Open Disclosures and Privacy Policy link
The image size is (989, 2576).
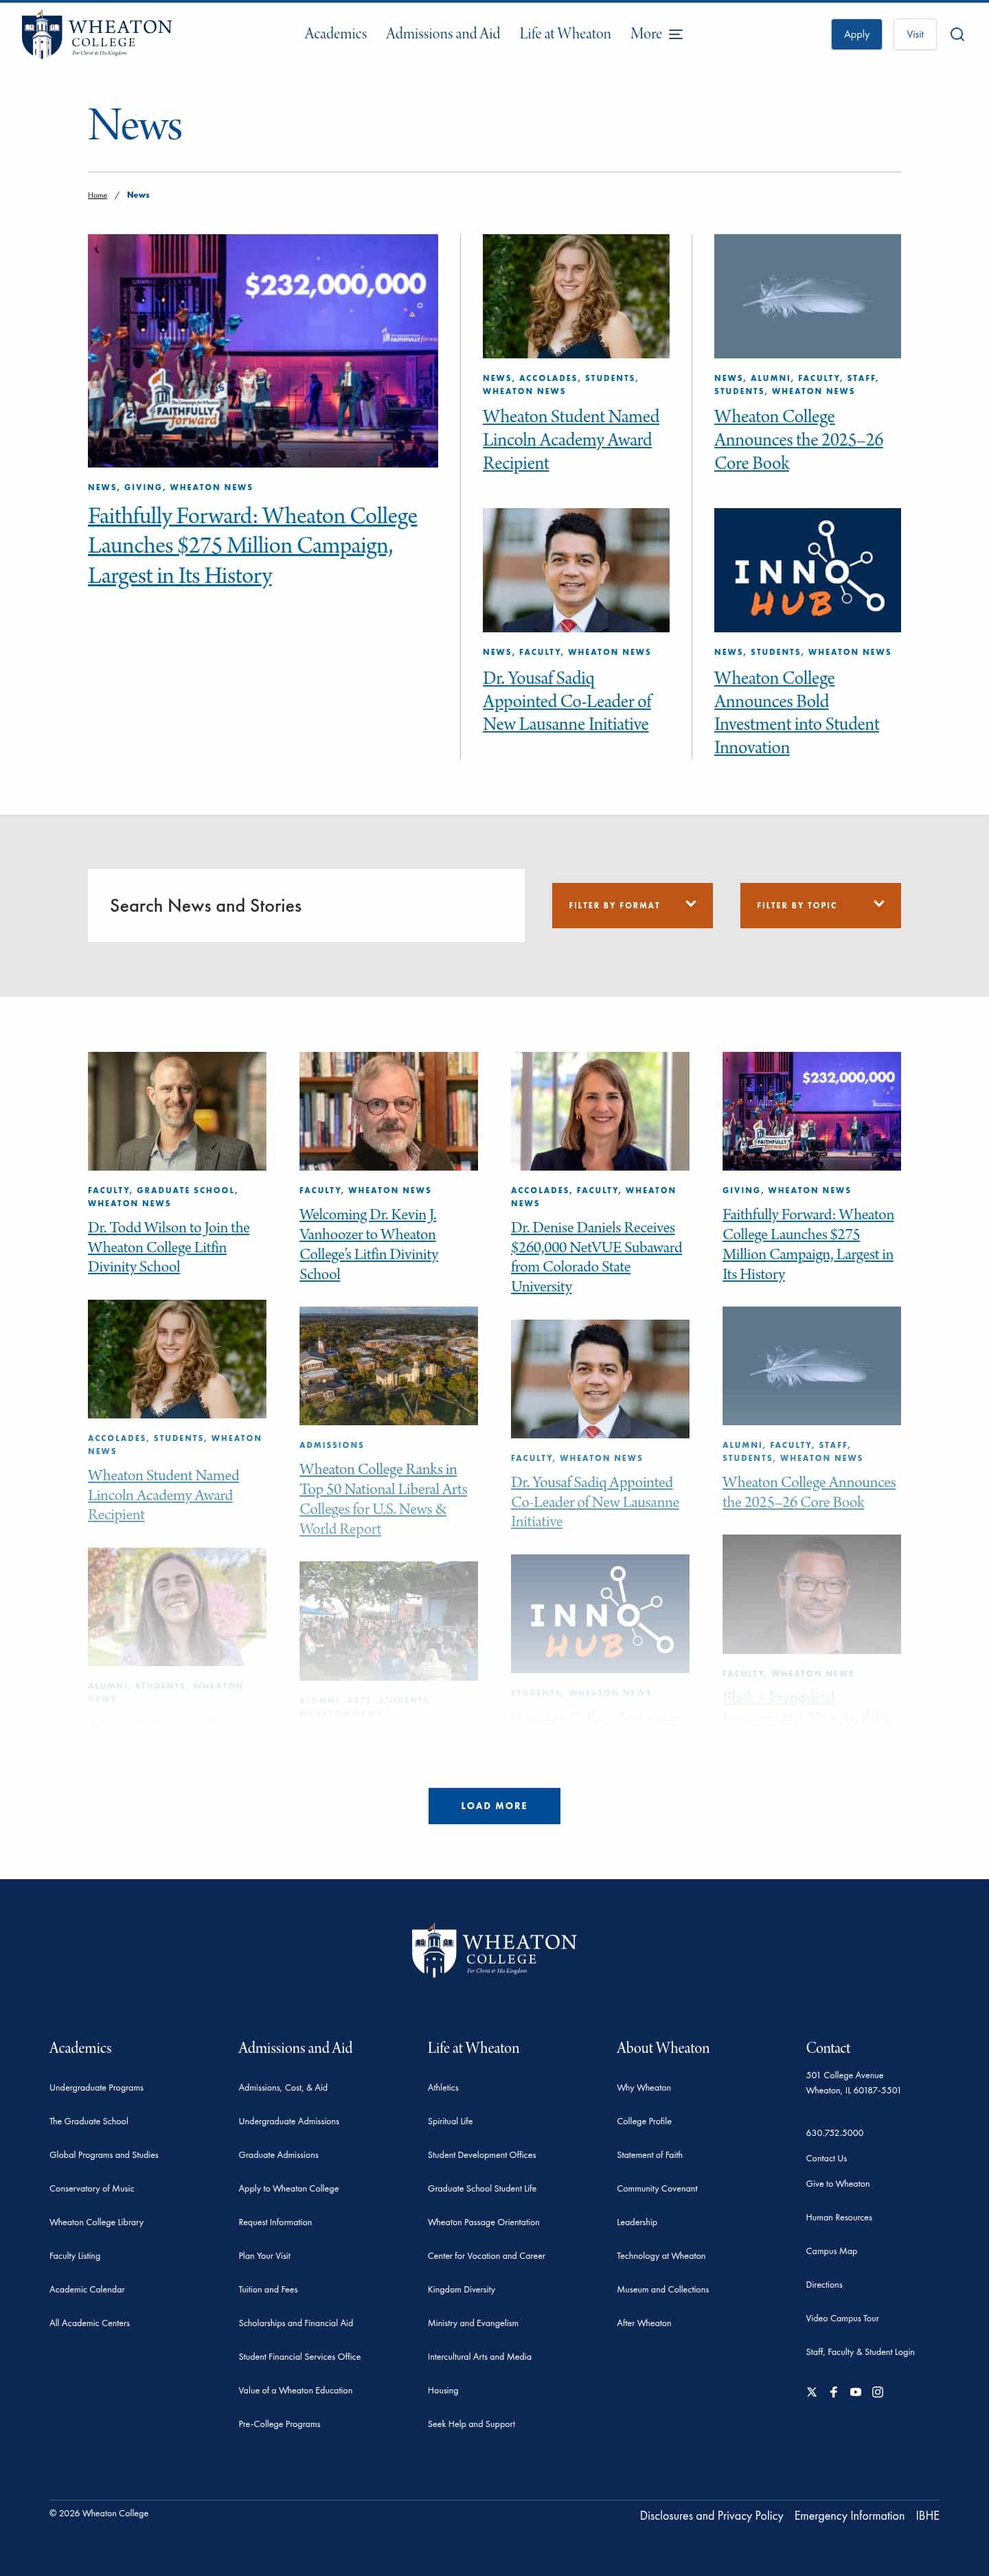click(x=711, y=2516)
